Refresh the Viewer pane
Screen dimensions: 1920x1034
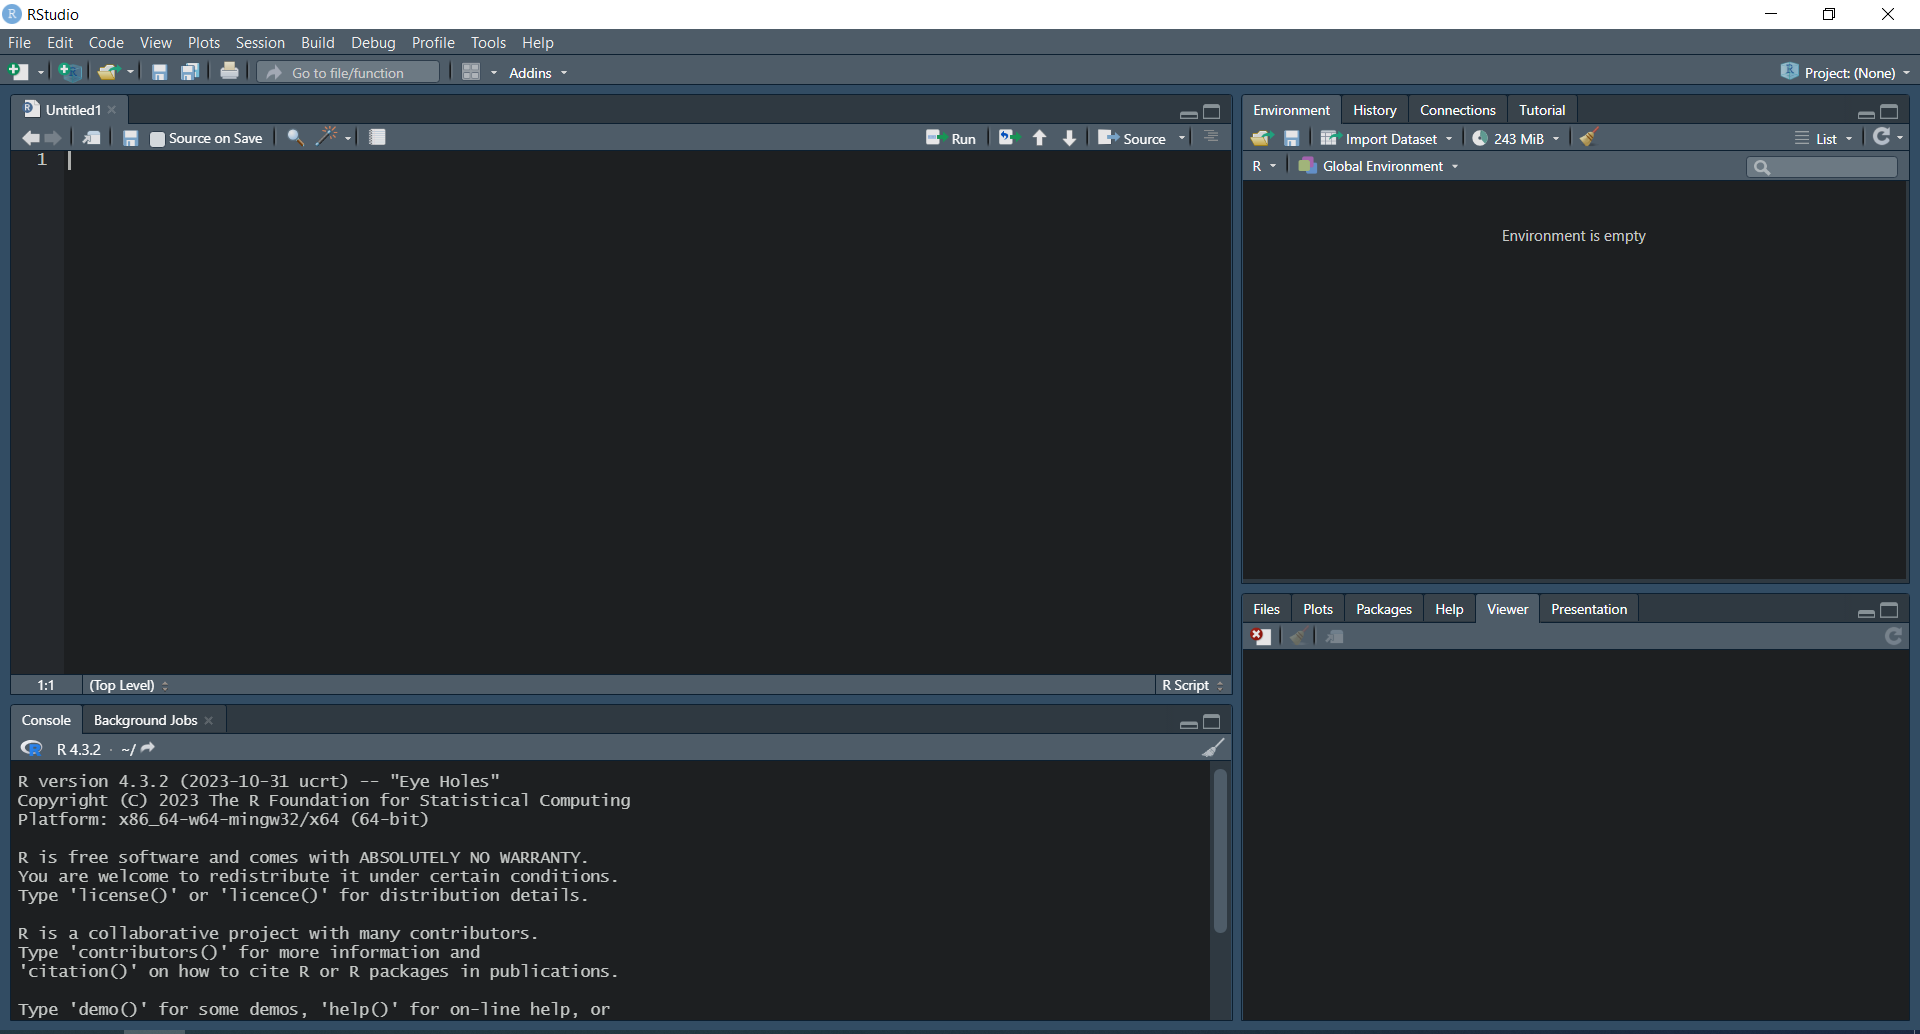(x=1894, y=636)
